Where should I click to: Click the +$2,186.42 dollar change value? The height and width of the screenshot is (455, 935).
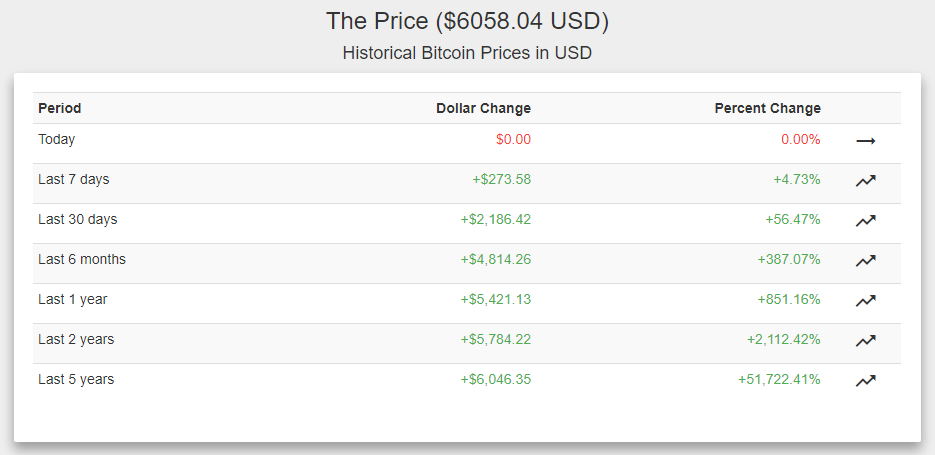coord(495,220)
